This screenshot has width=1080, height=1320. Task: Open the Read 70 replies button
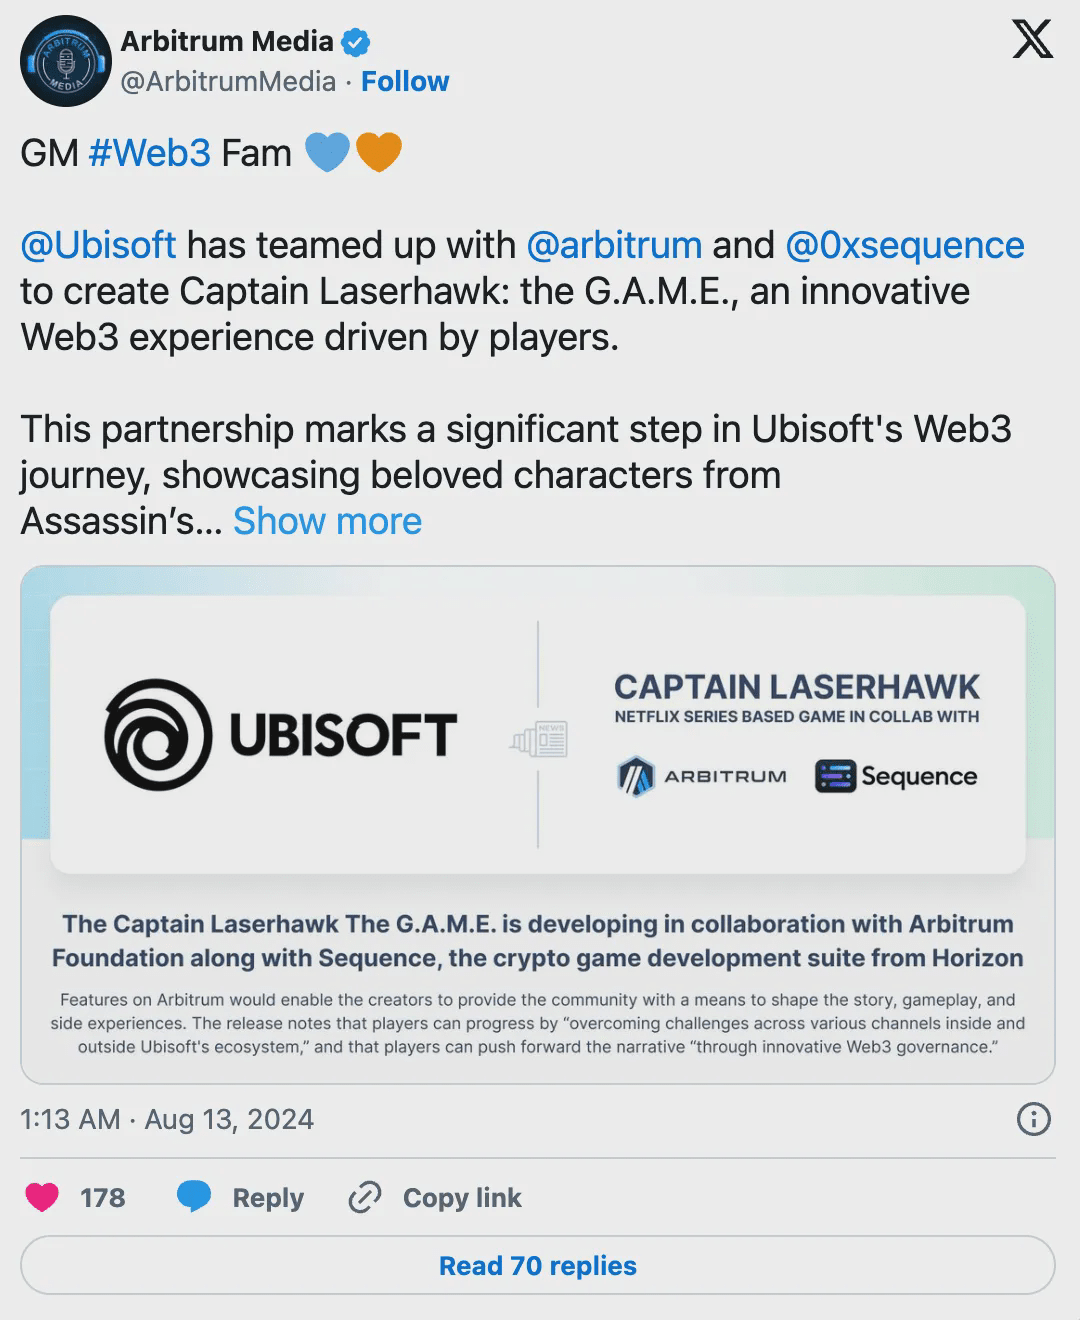[538, 1265]
